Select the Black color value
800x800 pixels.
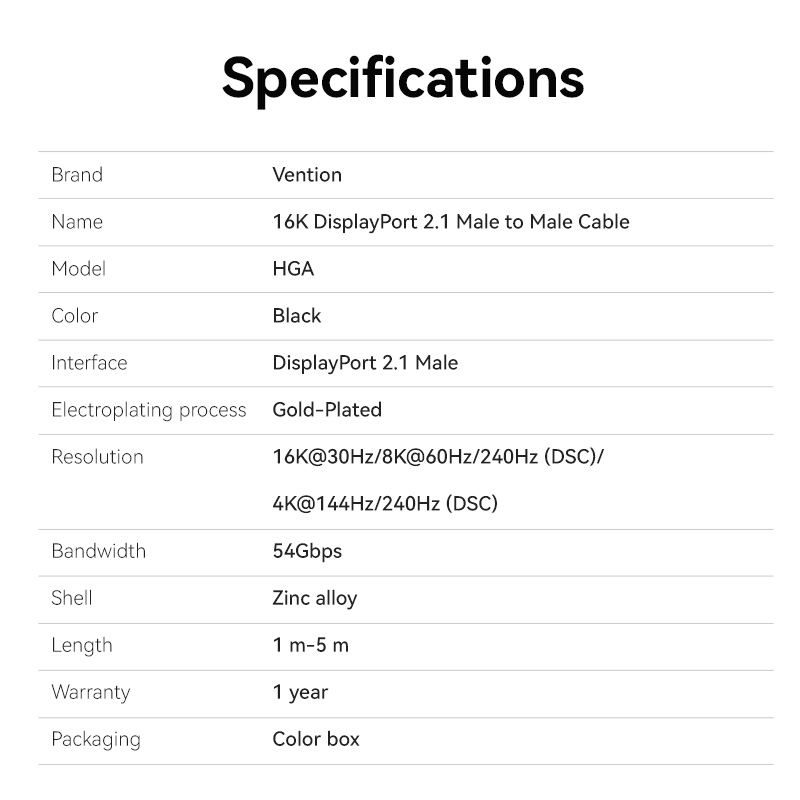click(x=297, y=316)
